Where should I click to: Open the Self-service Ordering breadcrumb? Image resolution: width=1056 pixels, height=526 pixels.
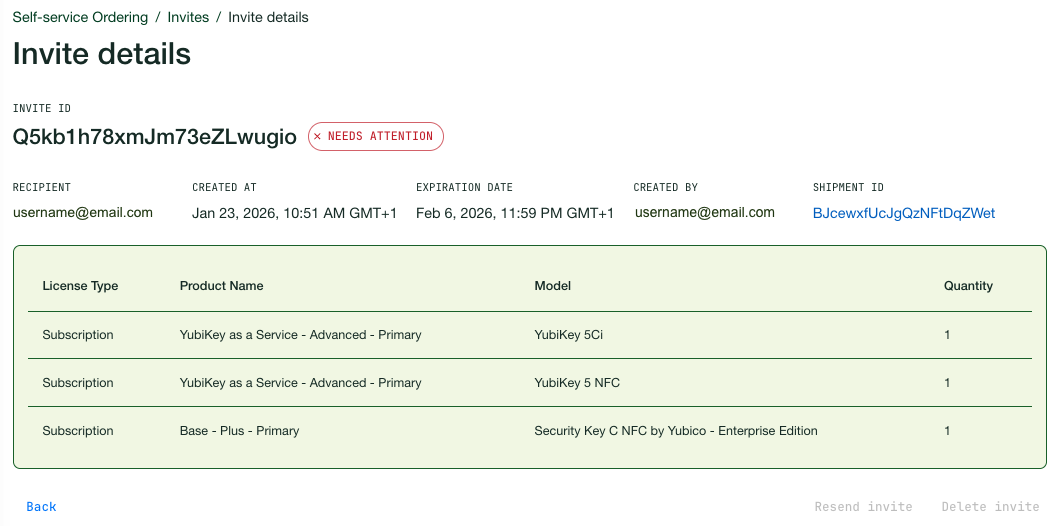coord(80,17)
